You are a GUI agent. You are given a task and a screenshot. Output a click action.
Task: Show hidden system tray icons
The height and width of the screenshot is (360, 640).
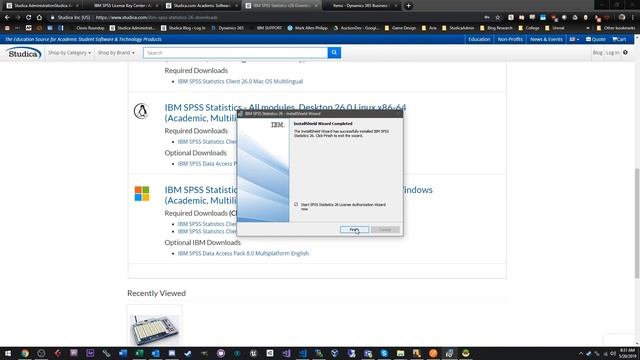point(580,353)
